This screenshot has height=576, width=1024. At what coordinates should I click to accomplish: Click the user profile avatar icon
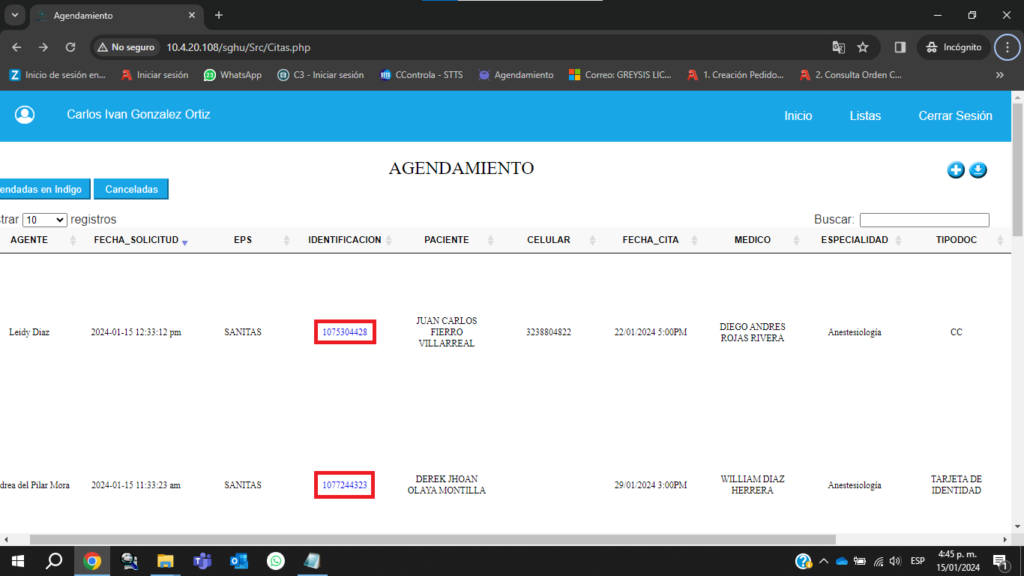click(25, 115)
